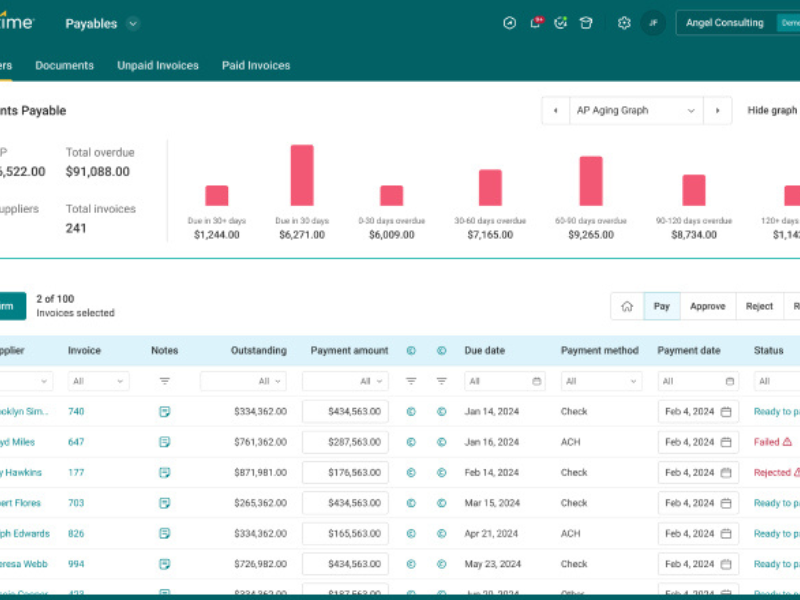Click the Hide graph button
This screenshot has height=600, width=800.
[772, 111]
